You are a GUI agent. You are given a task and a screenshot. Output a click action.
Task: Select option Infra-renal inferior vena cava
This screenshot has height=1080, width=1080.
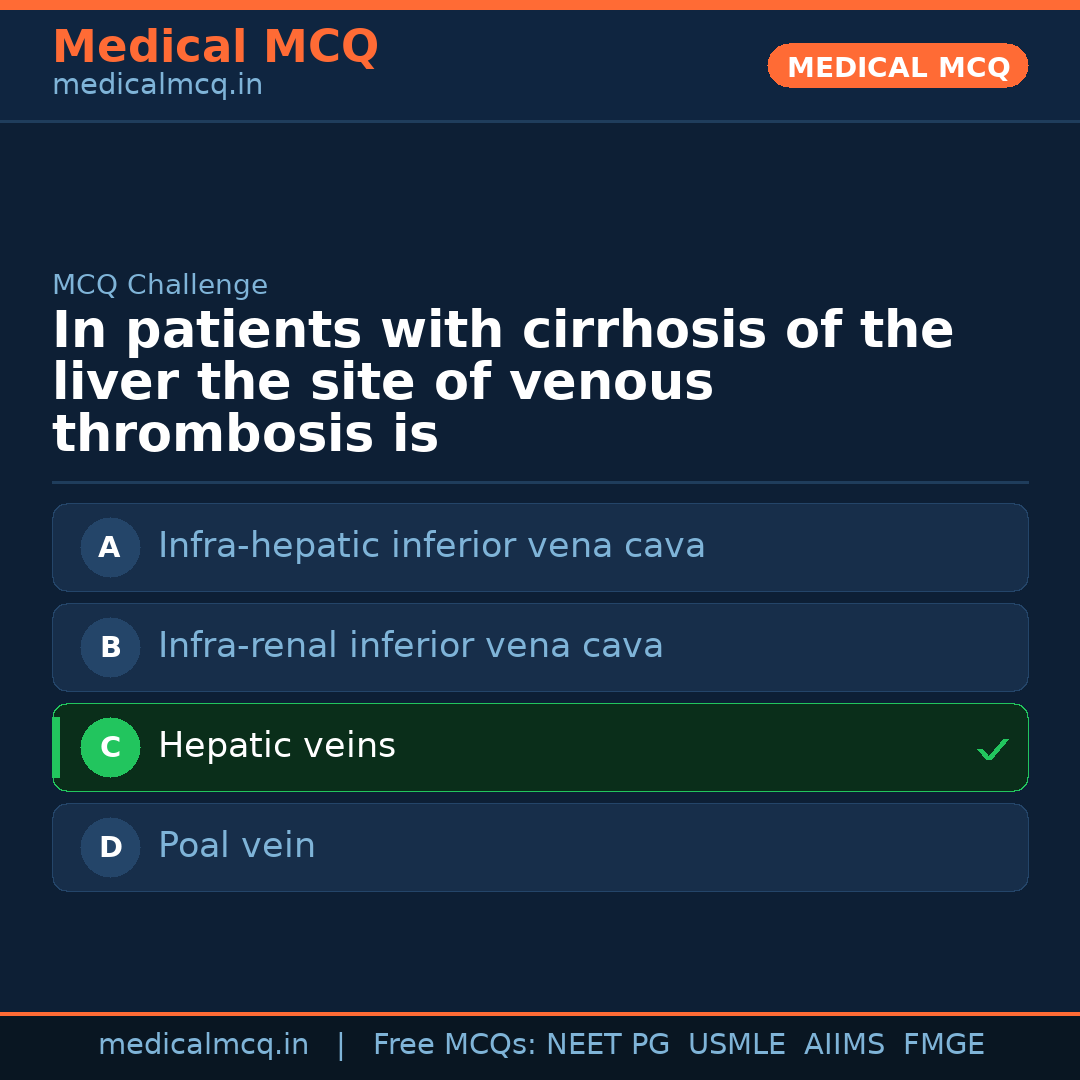410,646
